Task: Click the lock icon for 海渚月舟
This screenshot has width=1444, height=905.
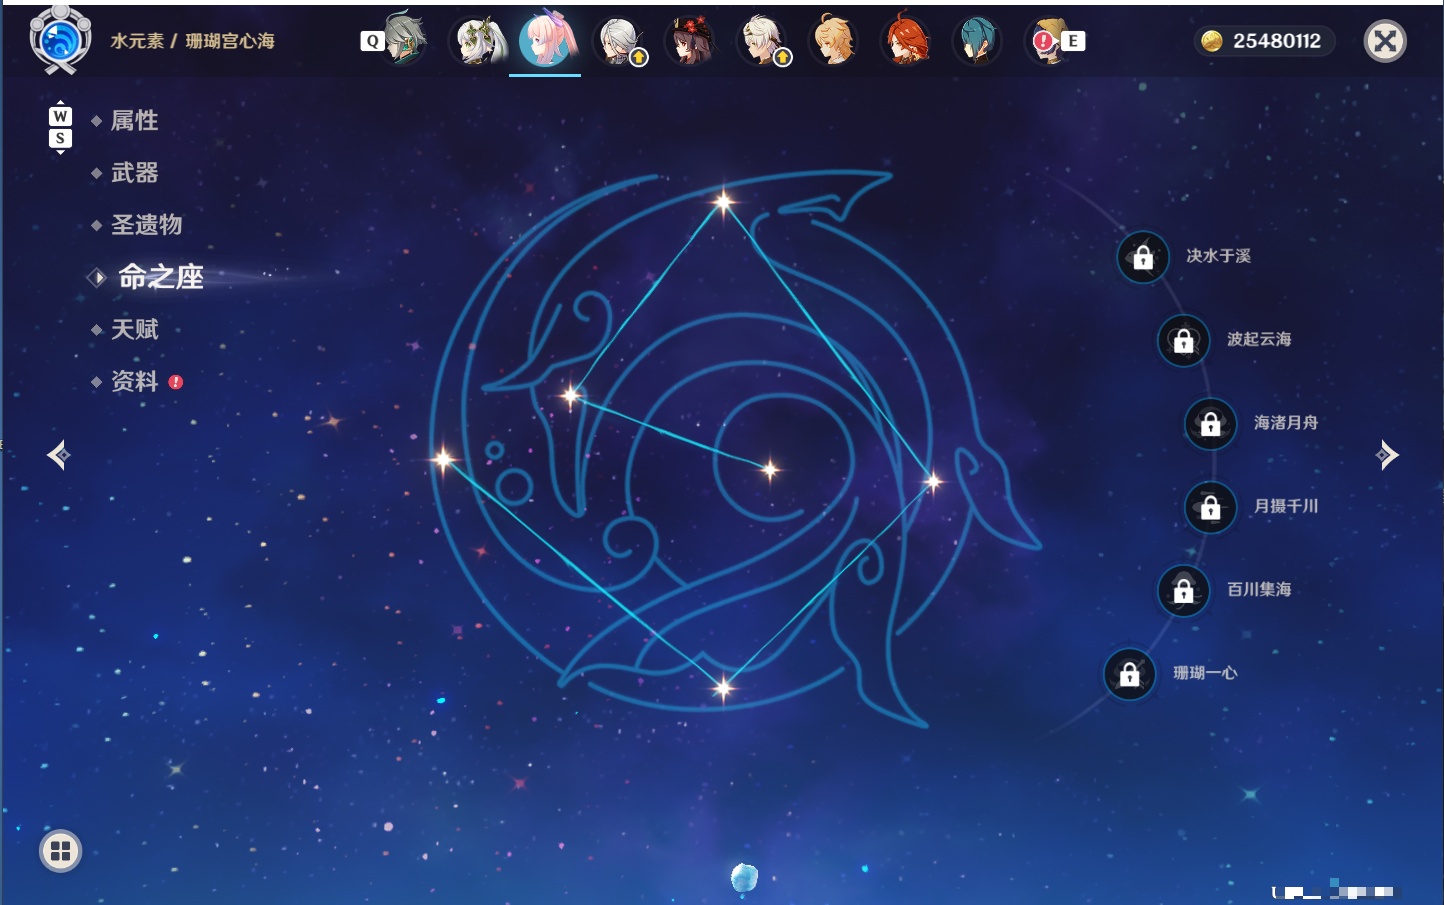Action: point(1211,423)
